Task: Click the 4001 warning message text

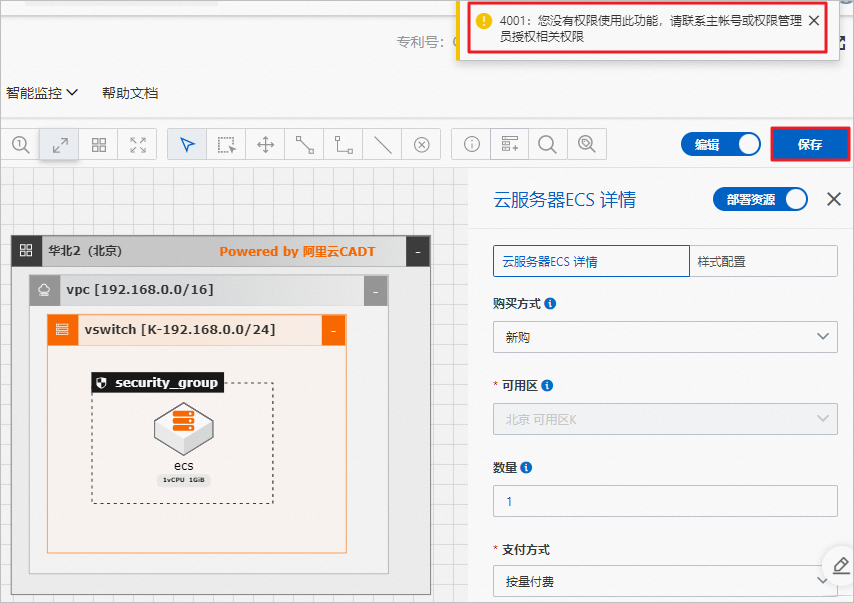Action: click(651, 28)
